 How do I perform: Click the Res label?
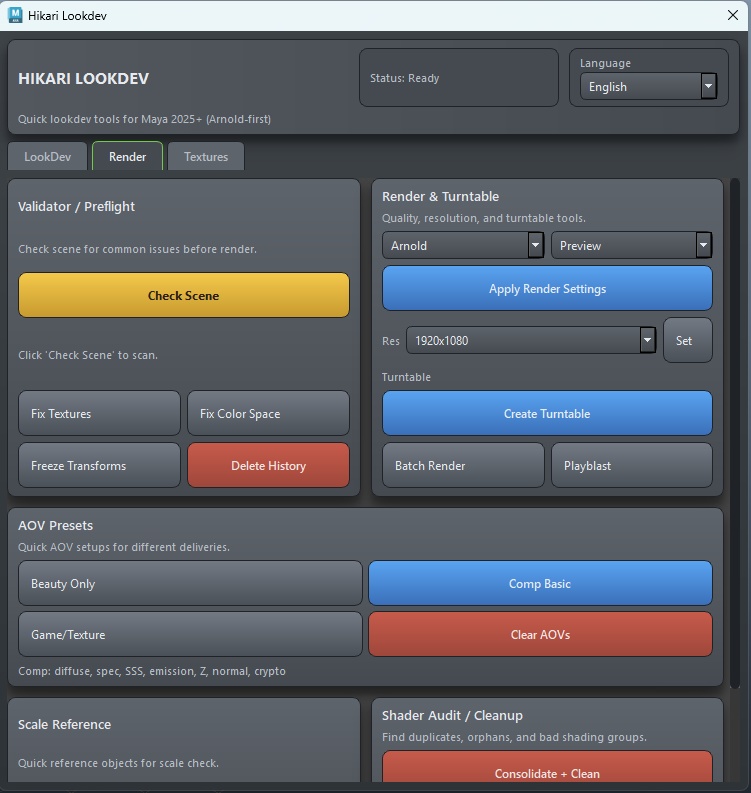coord(390,341)
